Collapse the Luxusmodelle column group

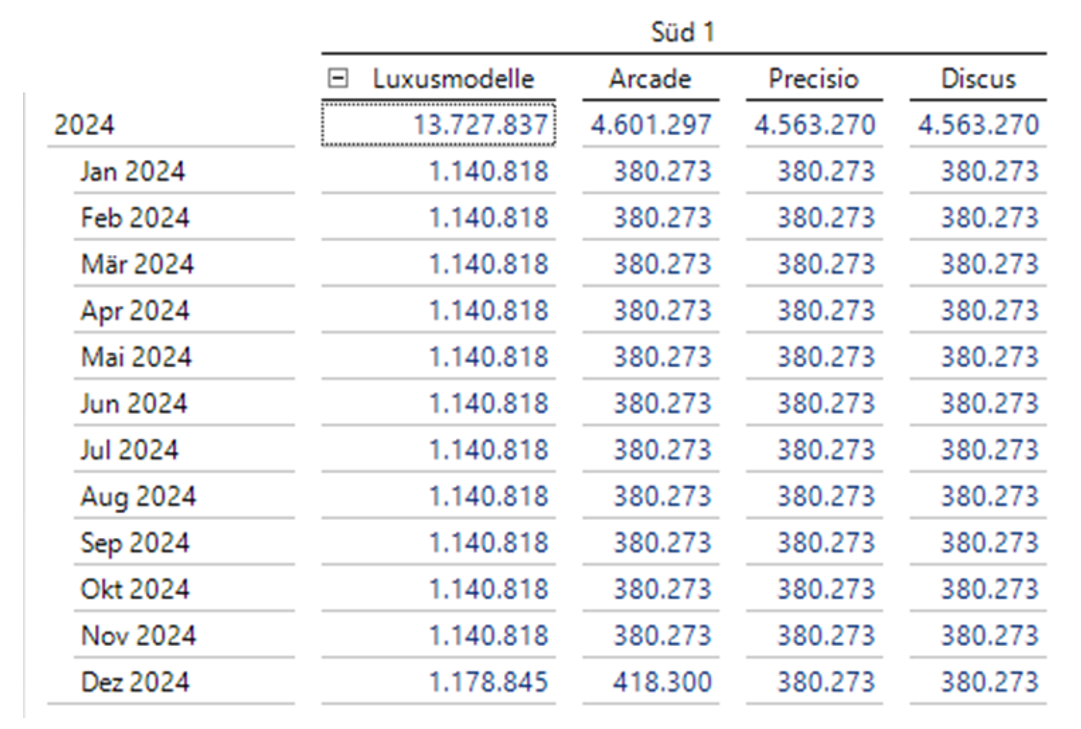[340, 79]
